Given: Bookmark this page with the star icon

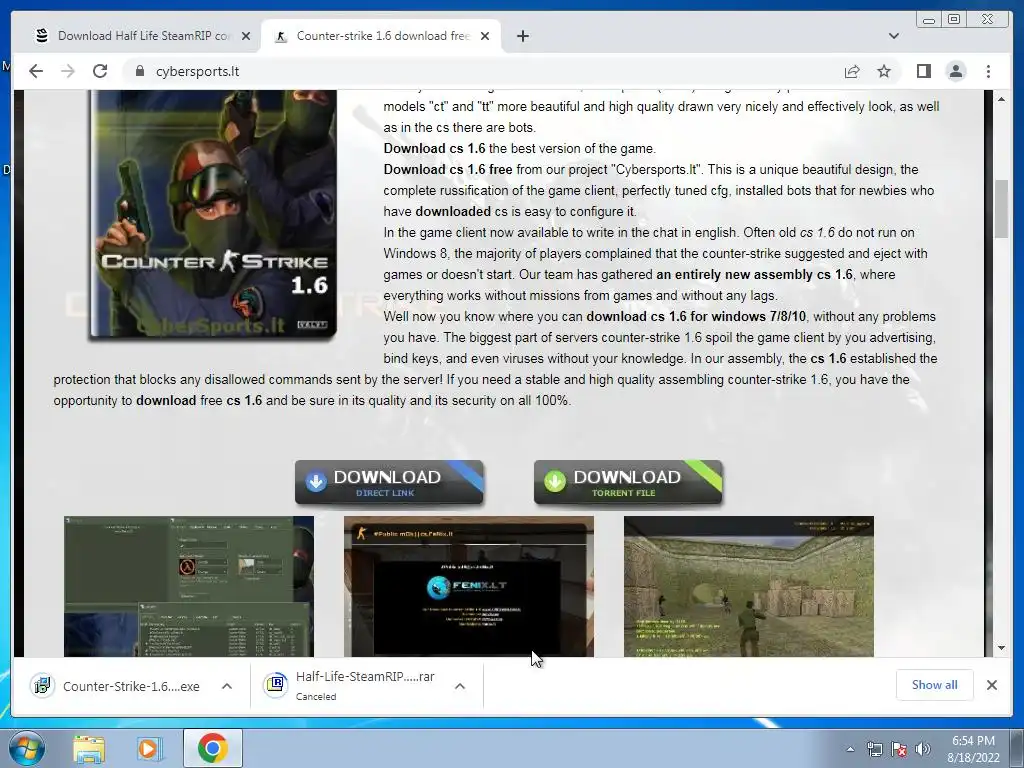Looking at the screenshot, I should [884, 71].
